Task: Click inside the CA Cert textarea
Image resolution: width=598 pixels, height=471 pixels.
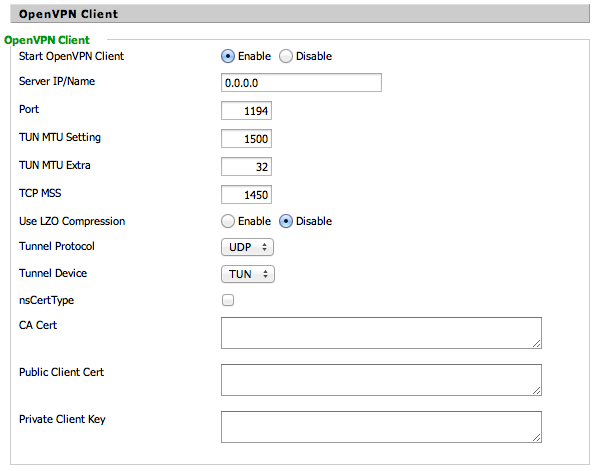Action: click(x=381, y=333)
